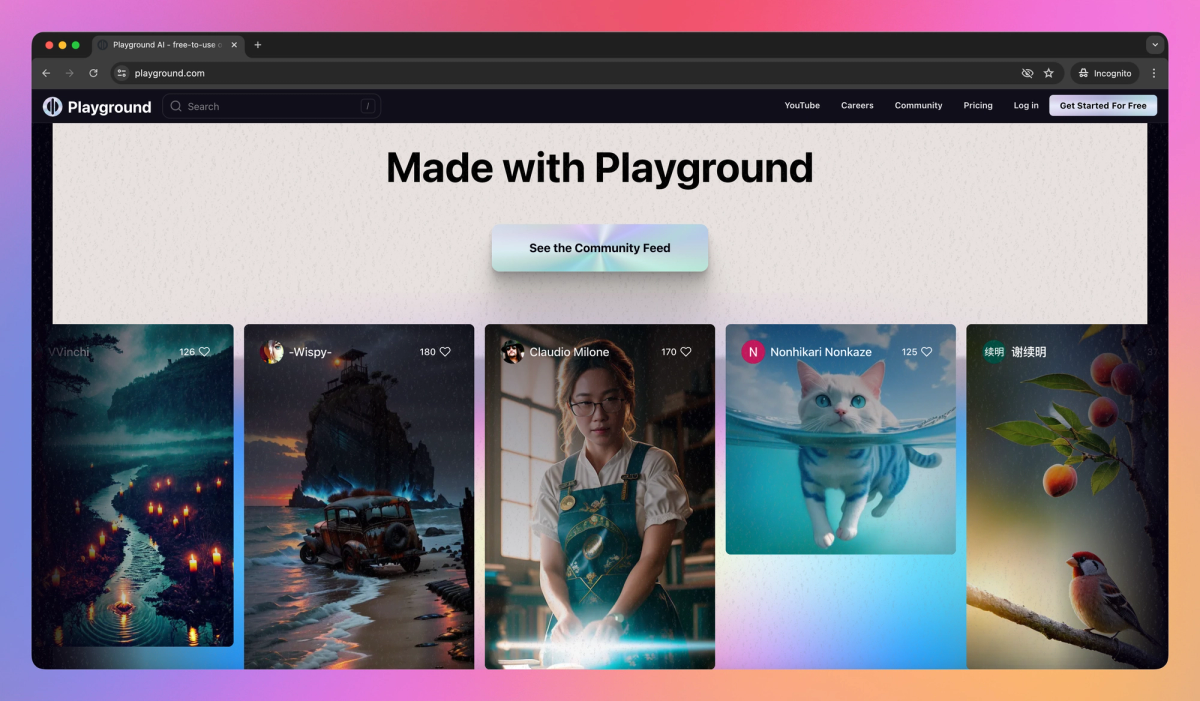Open Claudio Milone's avatar
Screen dimensions: 1200x701
click(x=513, y=352)
